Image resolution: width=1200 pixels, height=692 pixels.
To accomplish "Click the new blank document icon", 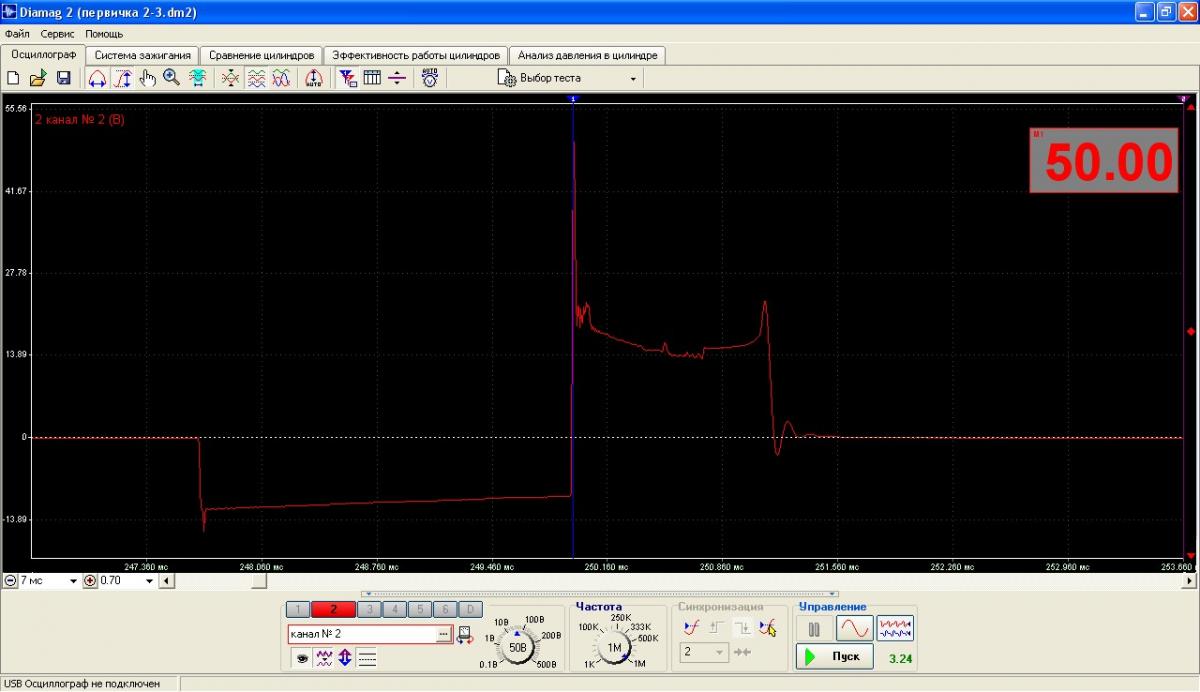I will pyautogui.click(x=14, y=78).
